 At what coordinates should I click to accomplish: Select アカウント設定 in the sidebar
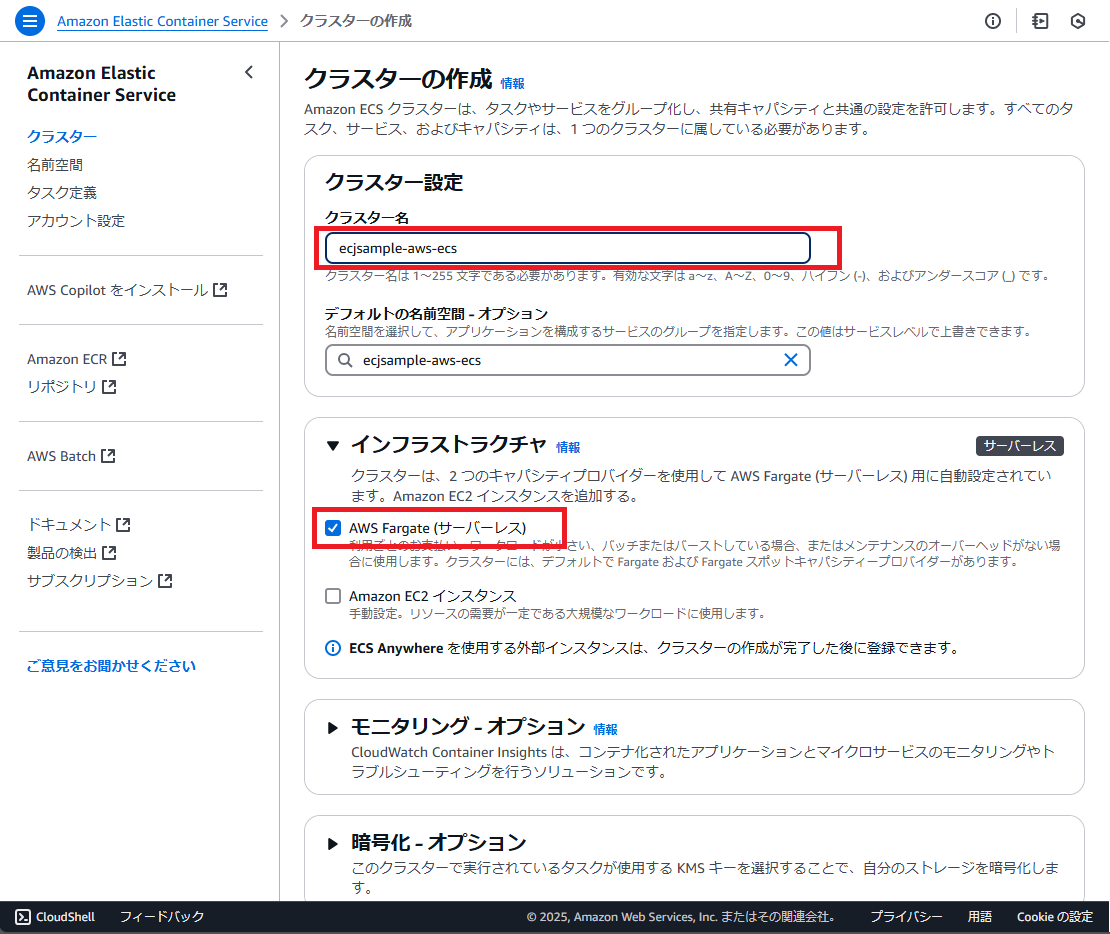click(76, 220)
